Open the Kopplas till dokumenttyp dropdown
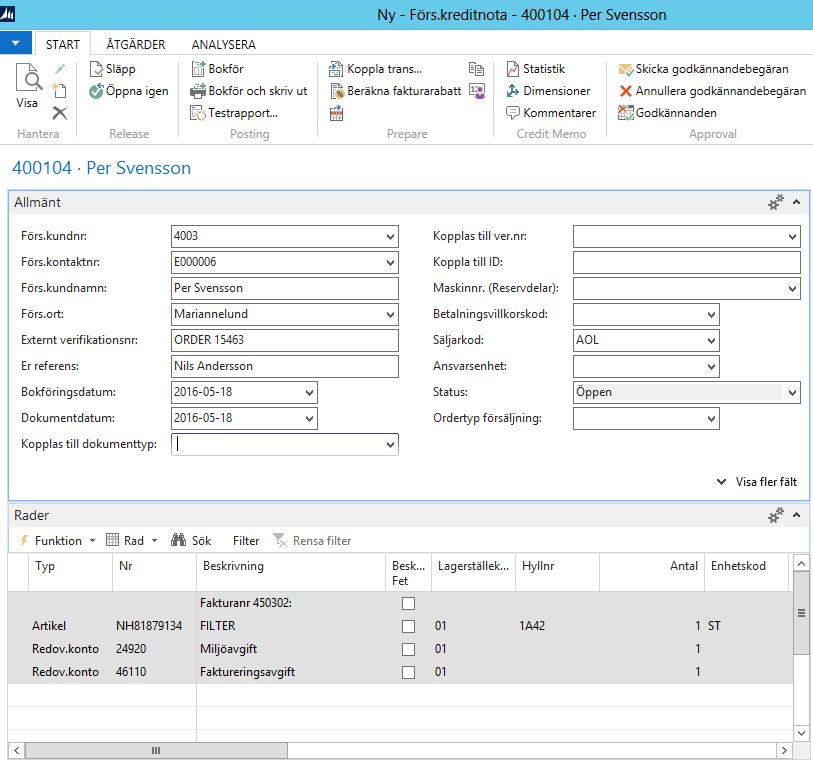The width and height of the screenshot is (813, 762). pos(390,445)
